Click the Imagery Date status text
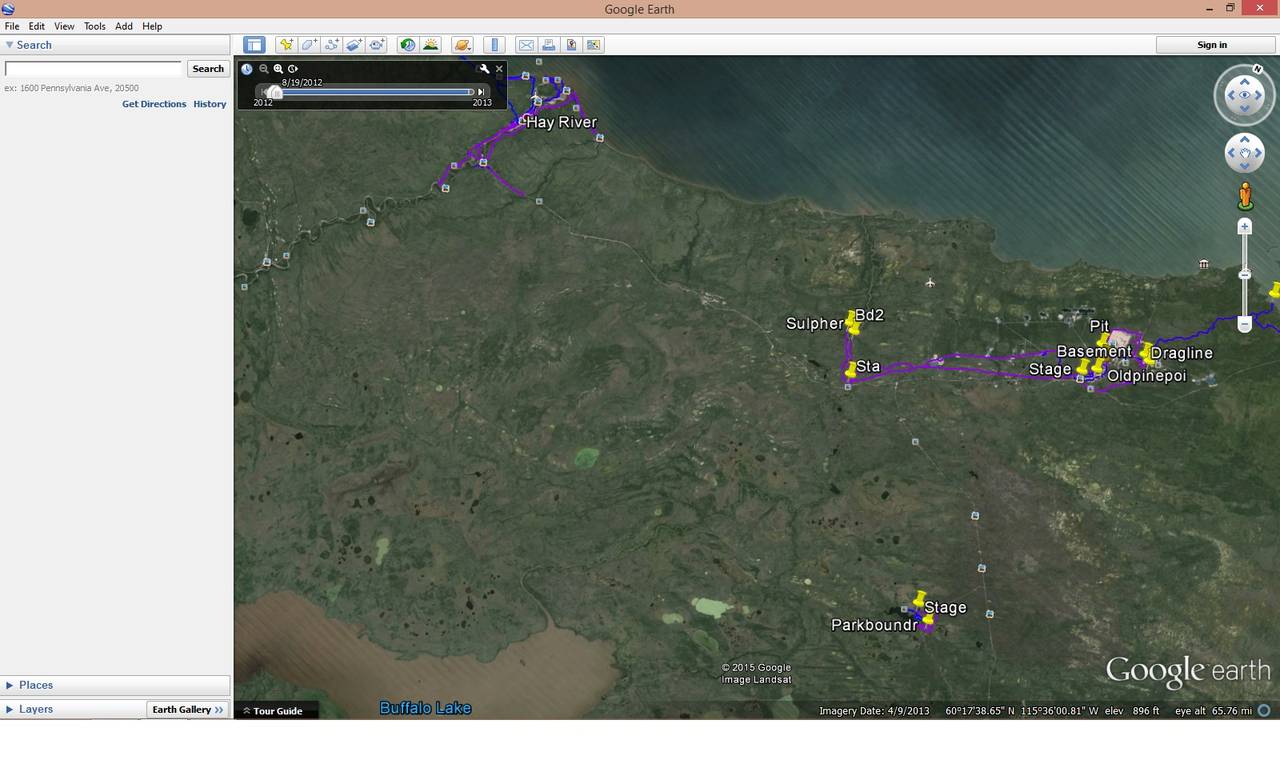The width and height of the screenshot is (1280, 784). pos(874,711)
